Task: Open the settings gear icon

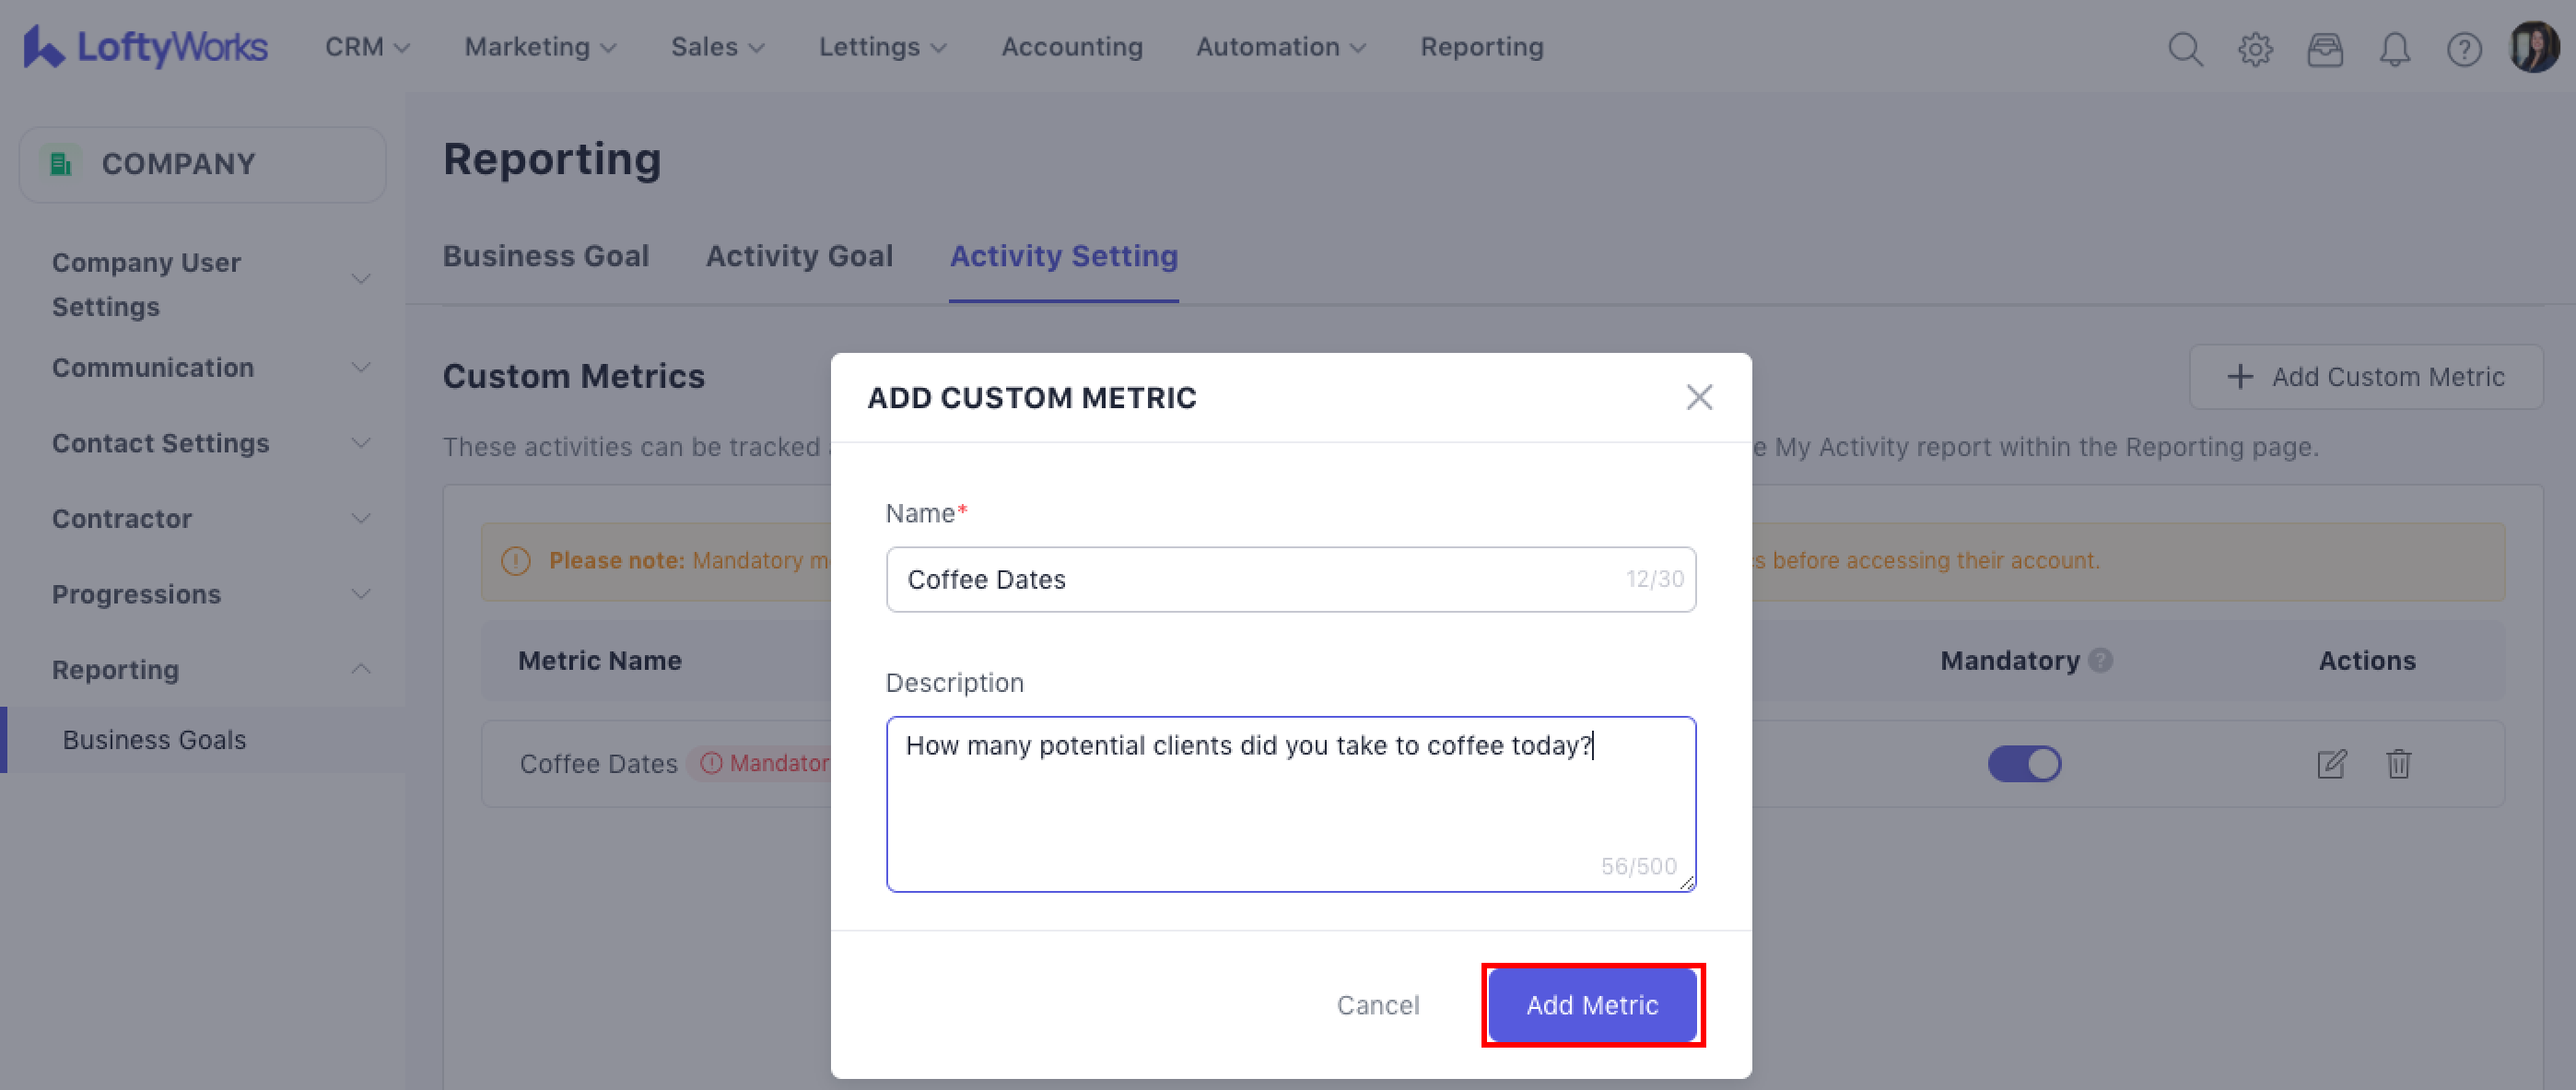Action: 2254,48
